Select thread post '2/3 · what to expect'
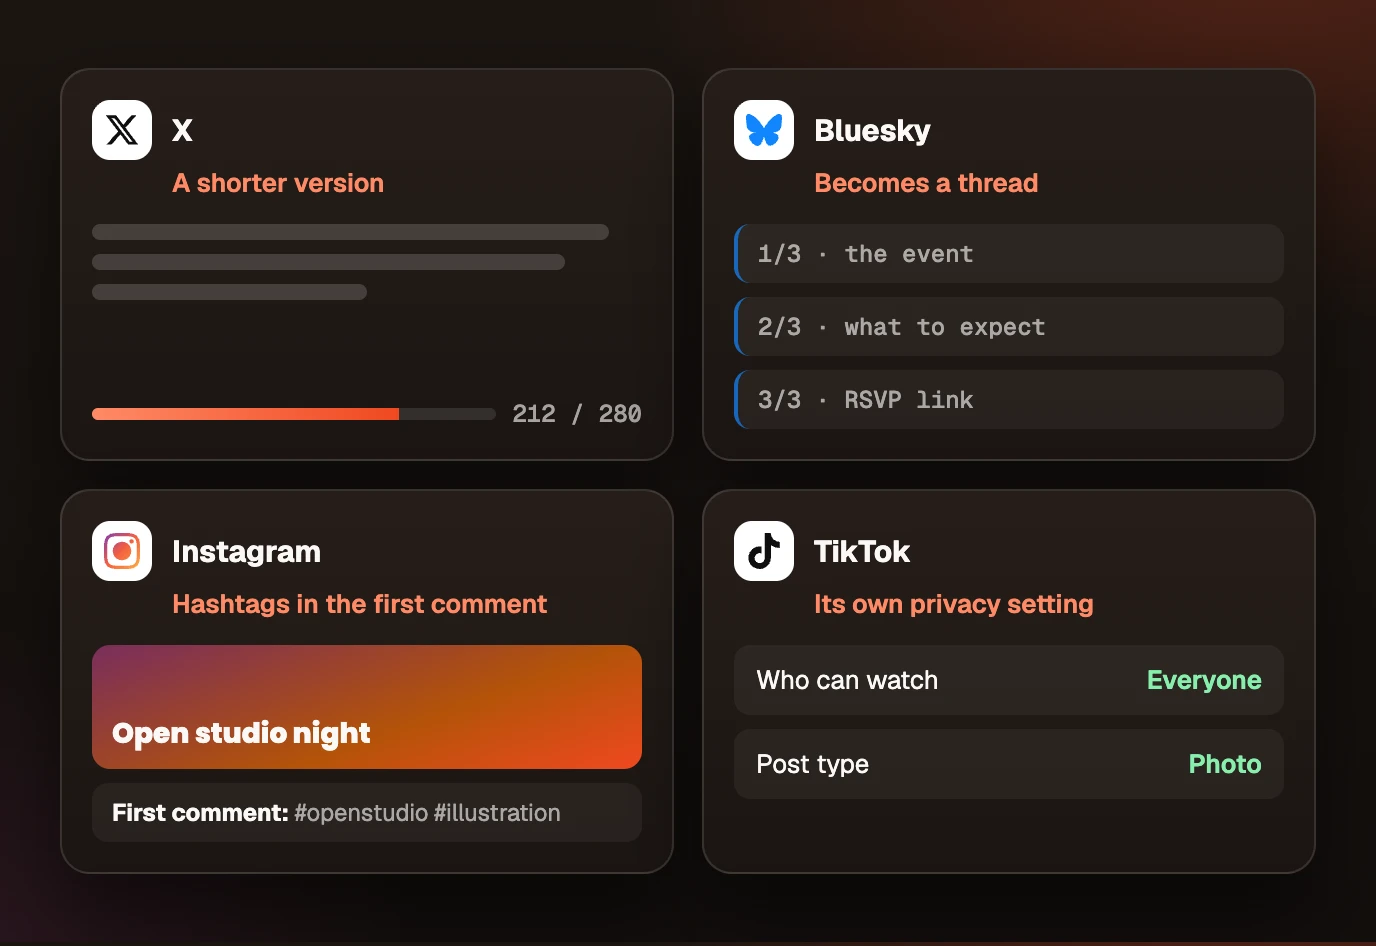The height and width of the screenshot is (946, 1376). pos(1009,327)
